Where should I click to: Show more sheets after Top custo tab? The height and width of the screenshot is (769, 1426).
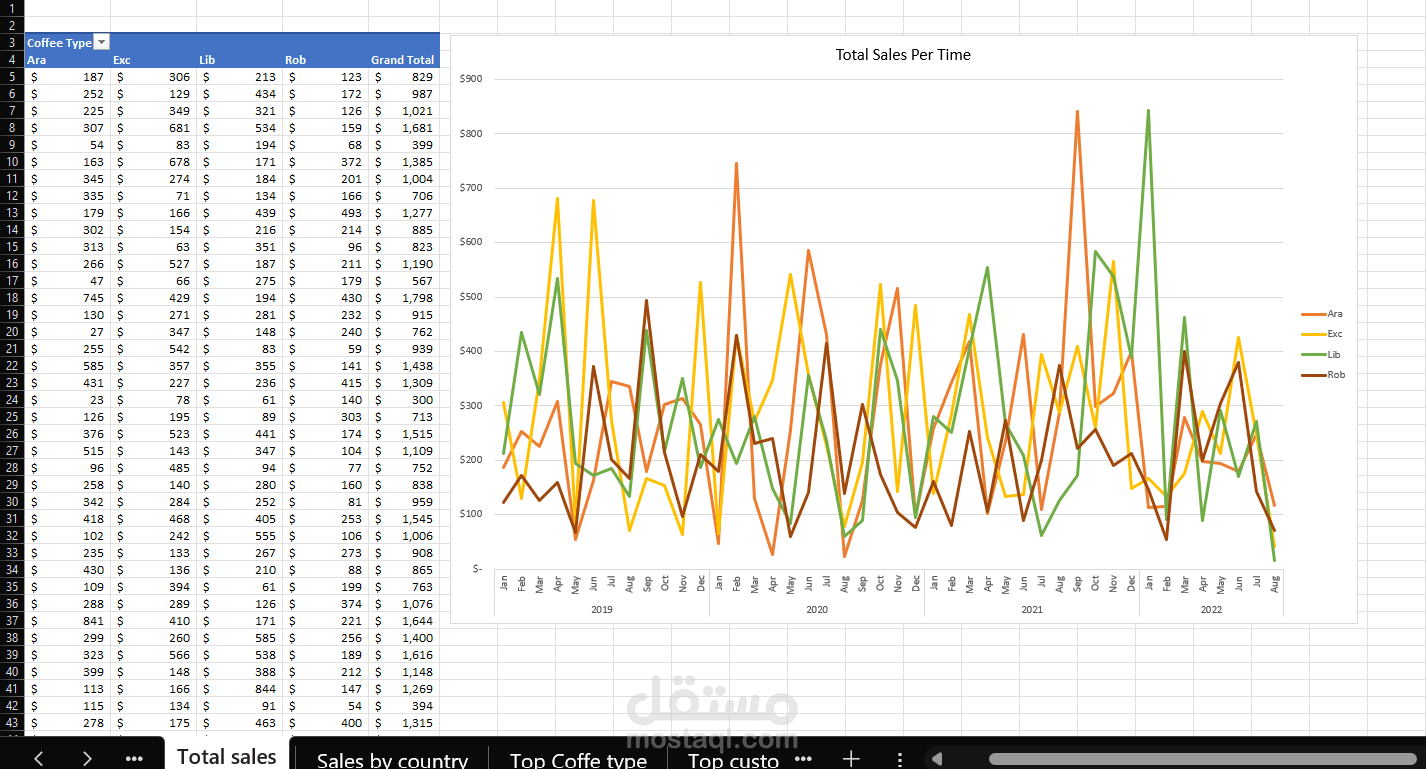[802, 758]
